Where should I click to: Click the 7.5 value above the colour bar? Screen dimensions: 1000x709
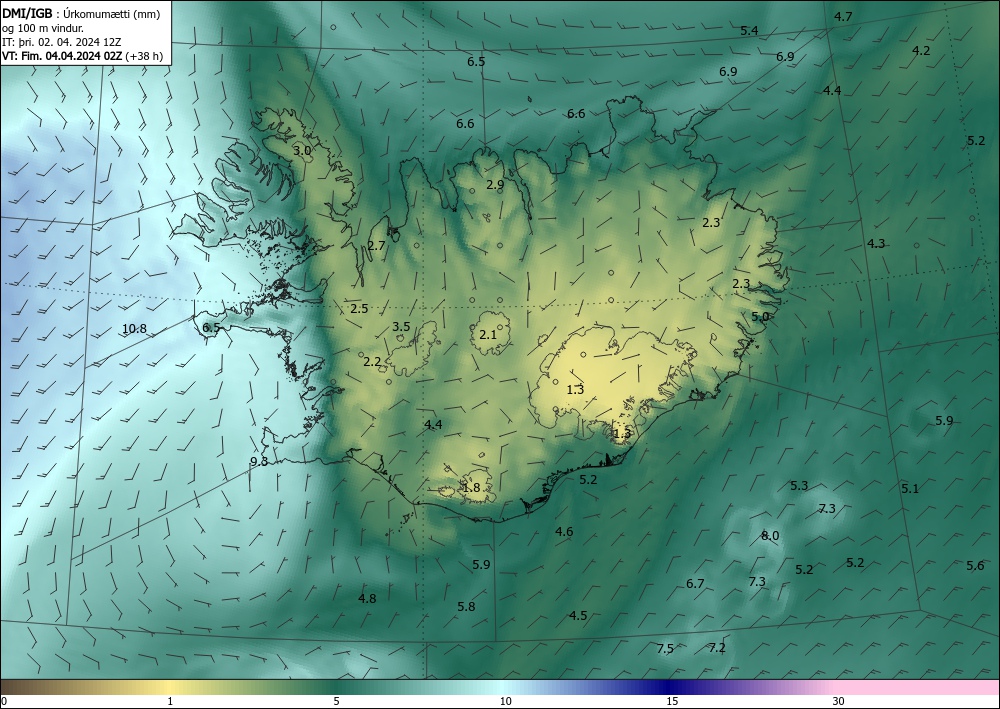coord(665,648)
